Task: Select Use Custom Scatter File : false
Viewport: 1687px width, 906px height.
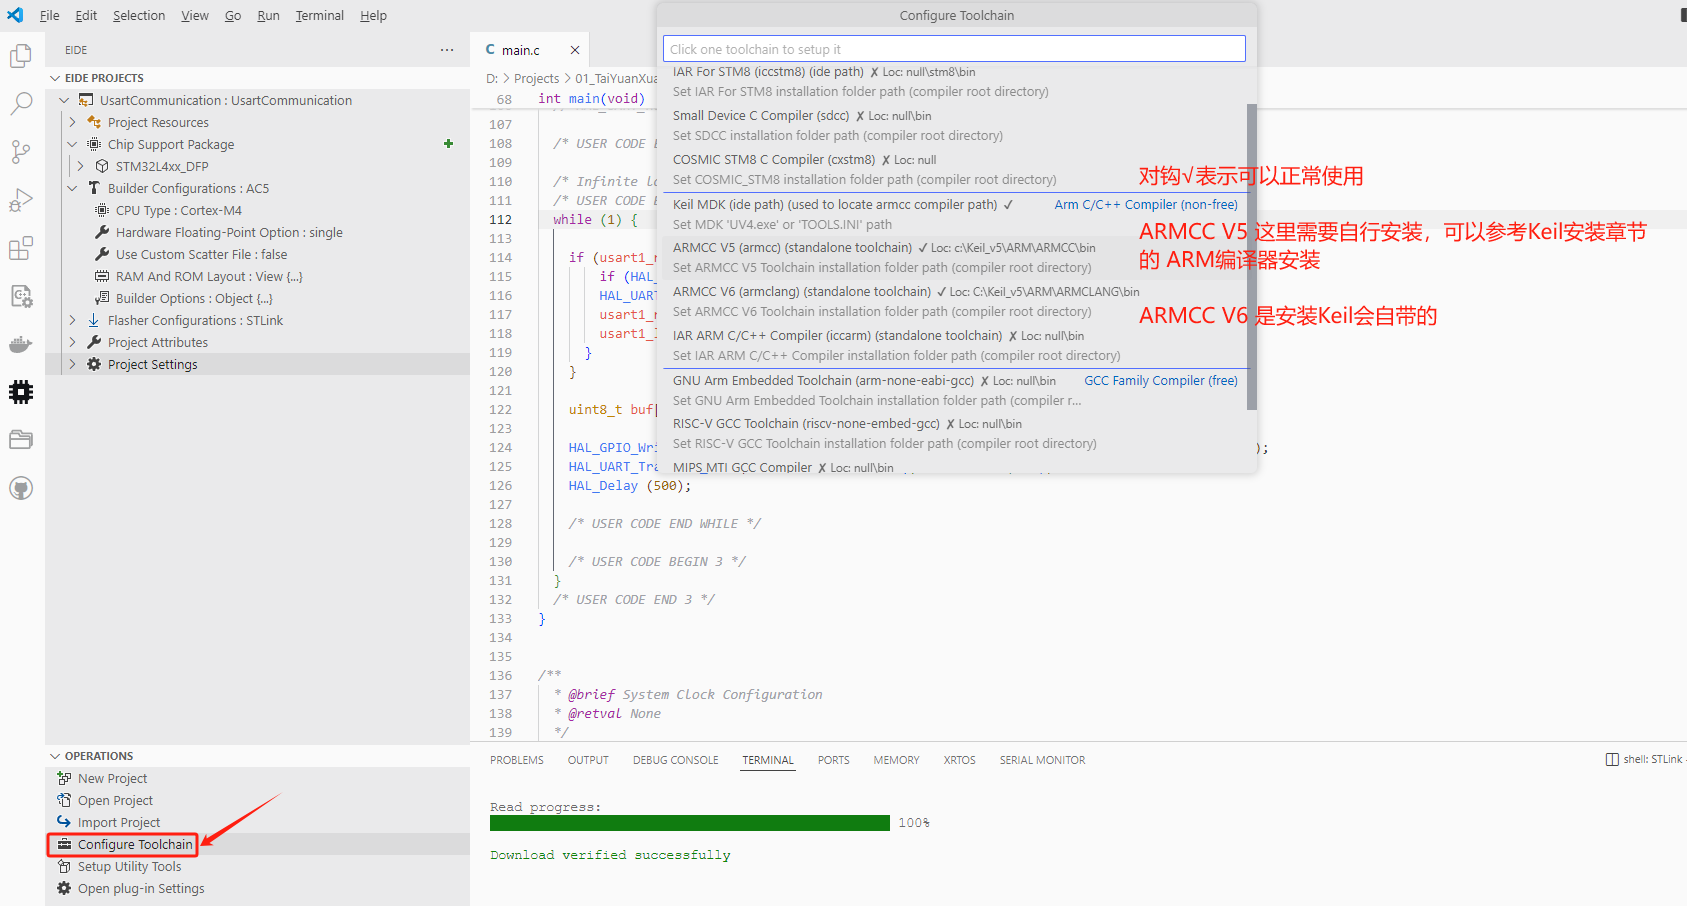Action: point(201,254)
